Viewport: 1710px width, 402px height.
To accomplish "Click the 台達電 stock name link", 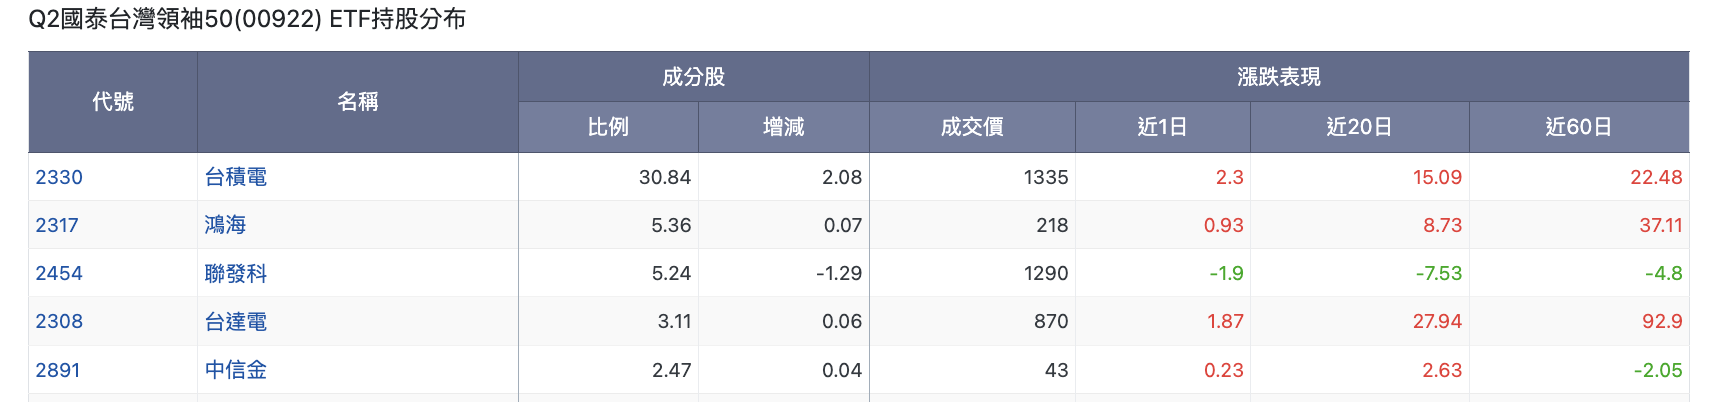I will coord(236,321).
